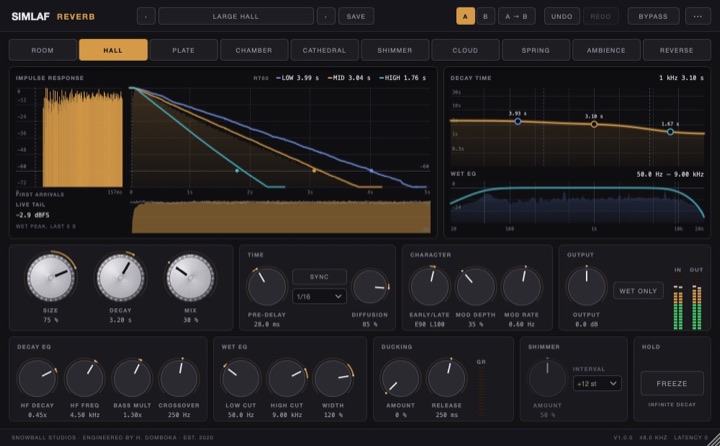Click the MOD DEPTH knob
Viewport: 720px width, 446px height.
(475, 286)
